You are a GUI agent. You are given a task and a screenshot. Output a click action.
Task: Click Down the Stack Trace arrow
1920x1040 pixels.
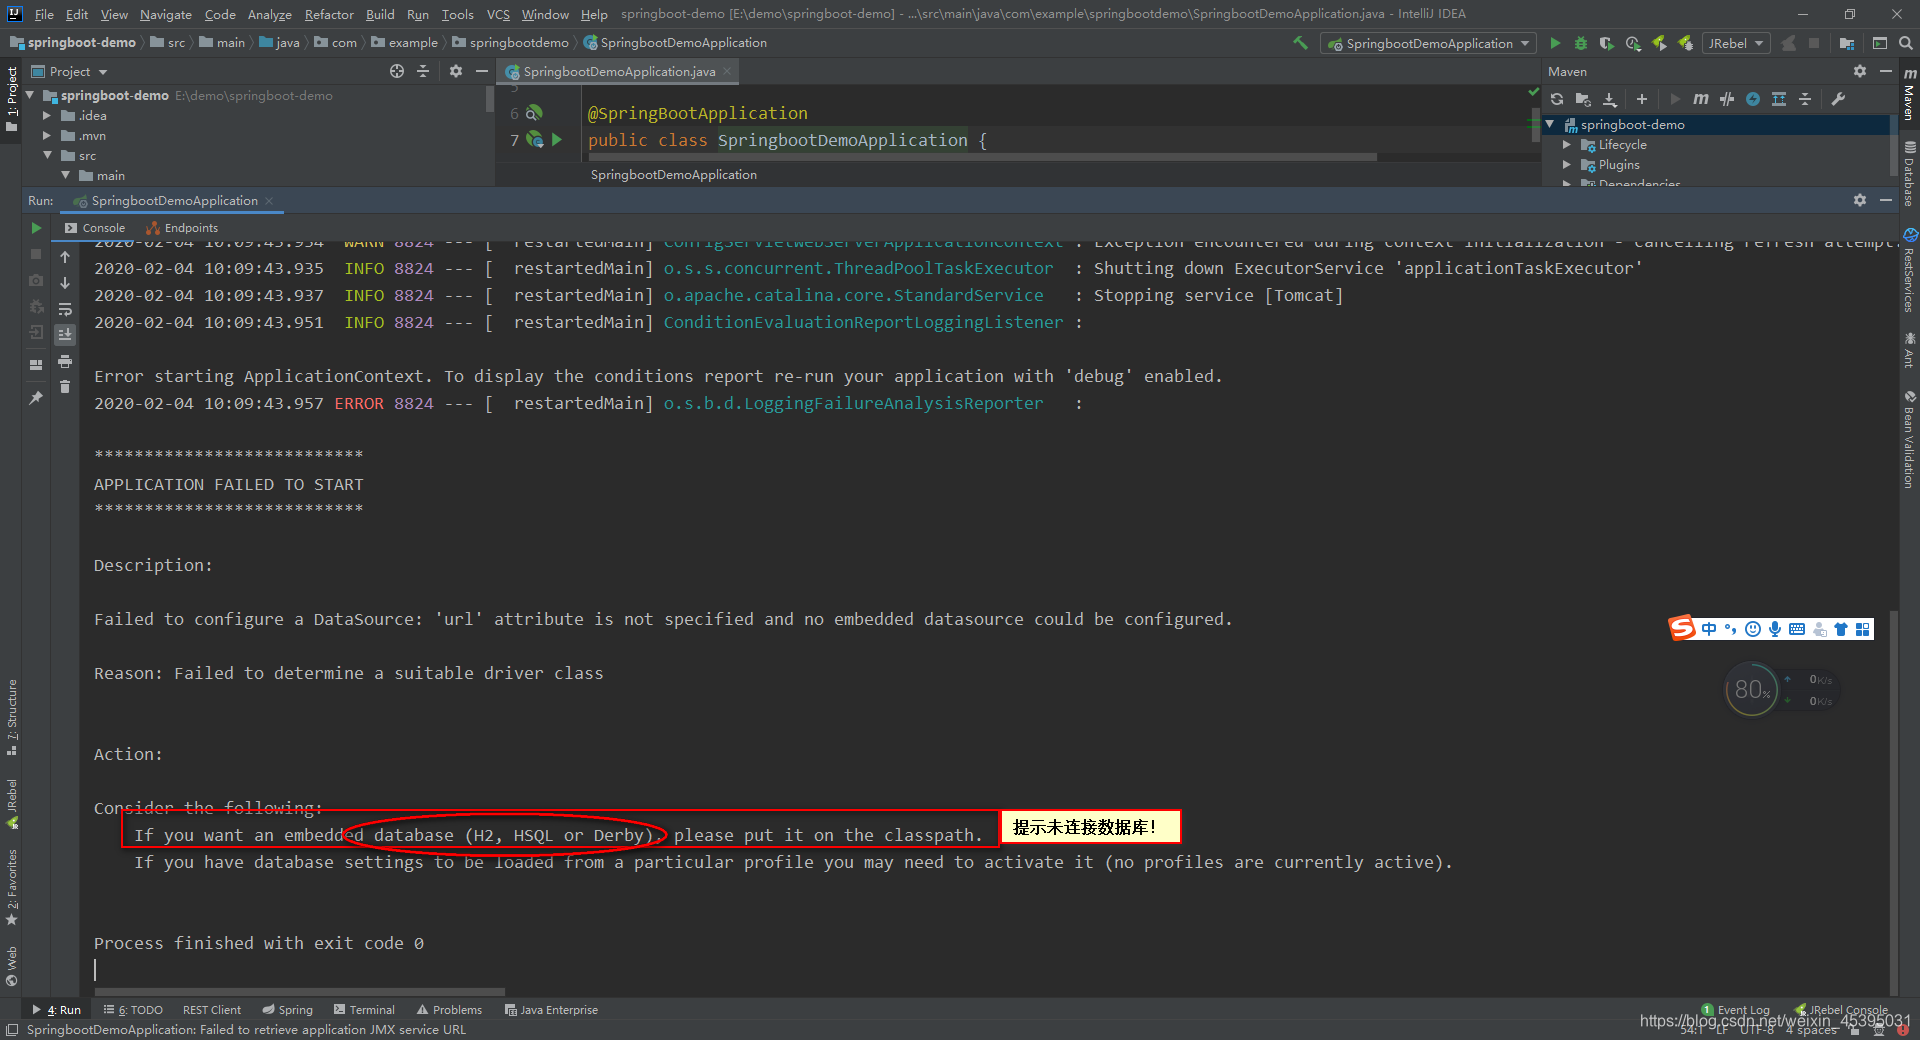(x=65, y=283)
